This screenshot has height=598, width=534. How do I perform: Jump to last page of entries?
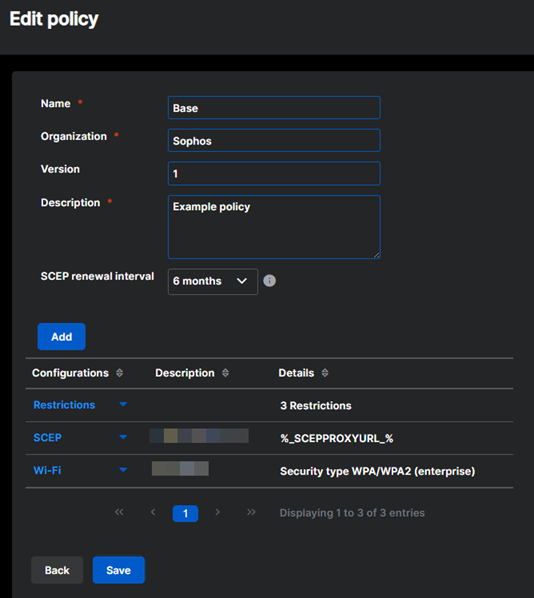[x=251, y=512]
